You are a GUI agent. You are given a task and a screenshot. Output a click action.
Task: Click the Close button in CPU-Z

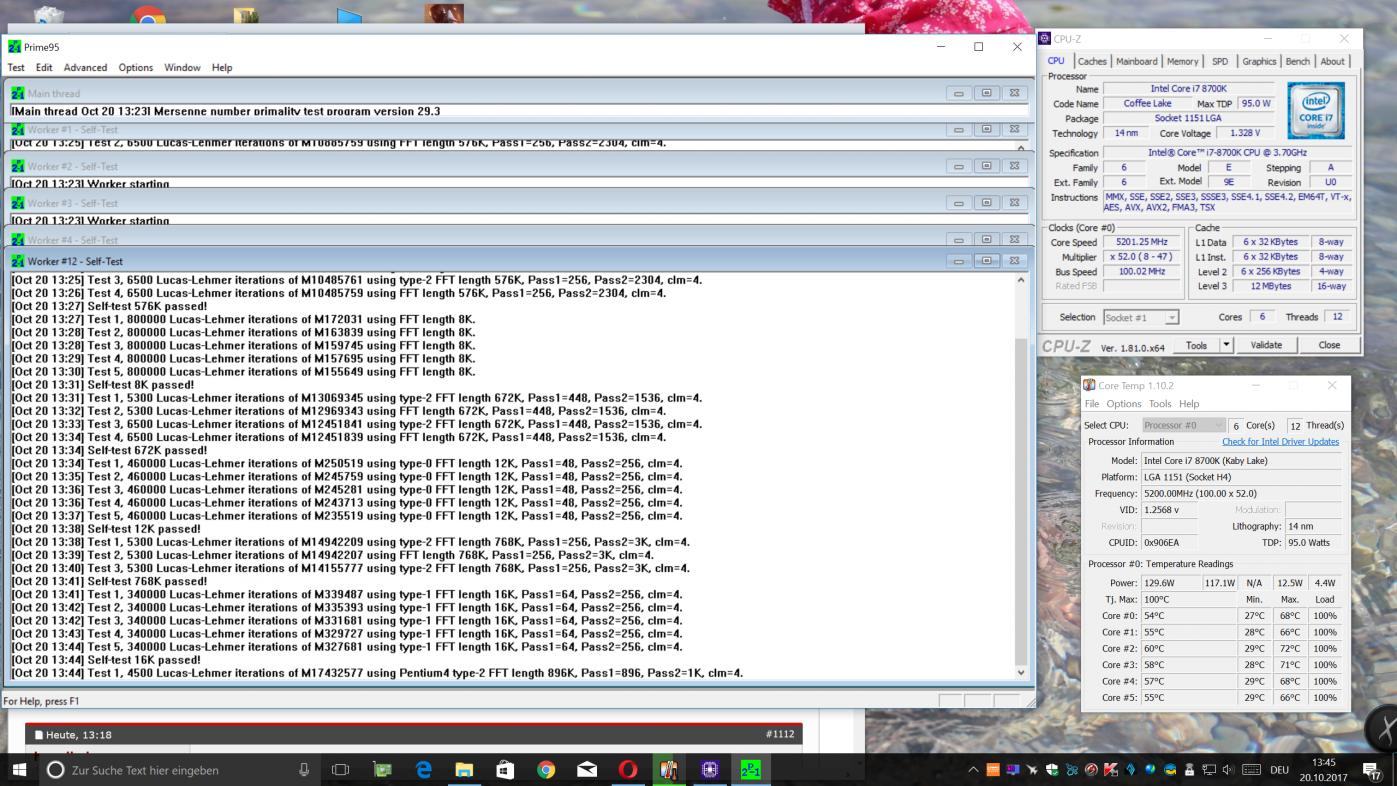pos(1329,345)
